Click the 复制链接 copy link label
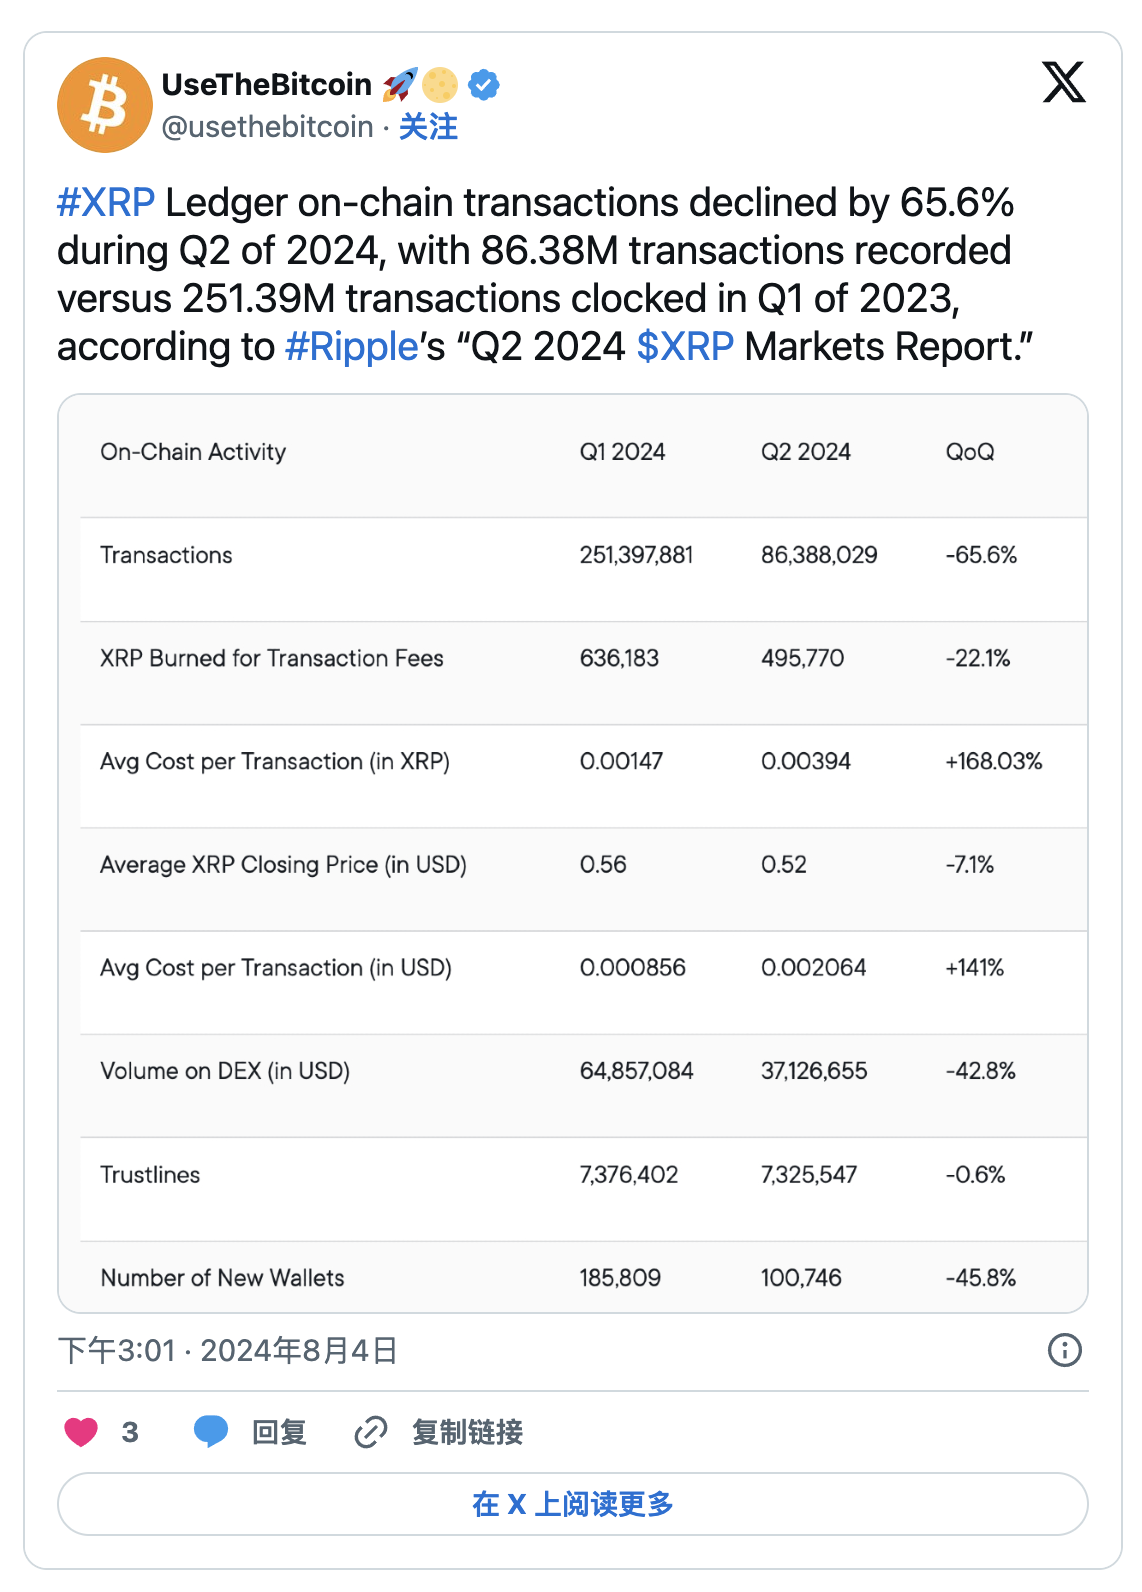The image size is (1142, 1592). [x=467, y=1432]
